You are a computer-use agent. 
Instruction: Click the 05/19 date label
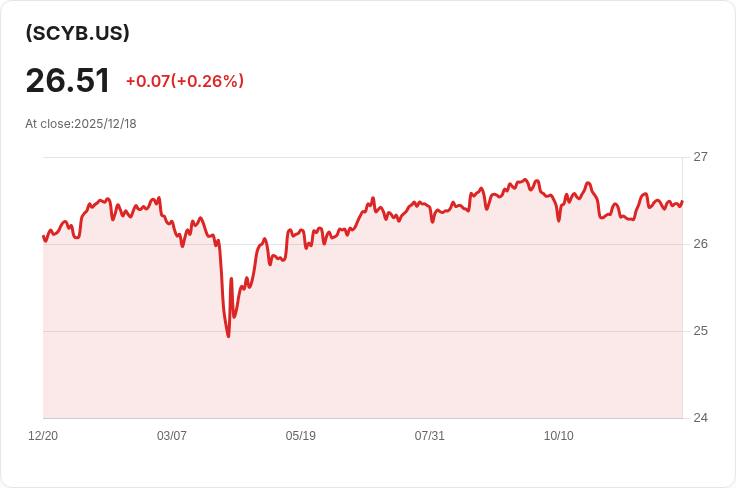pyautogui.click(x=301, y=436)
